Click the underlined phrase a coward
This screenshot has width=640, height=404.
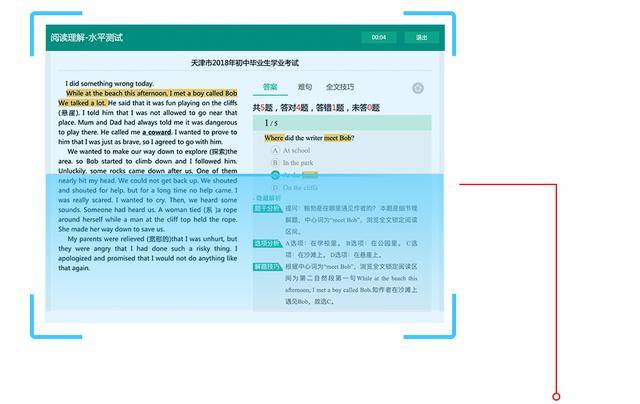[x=157, y=132]
